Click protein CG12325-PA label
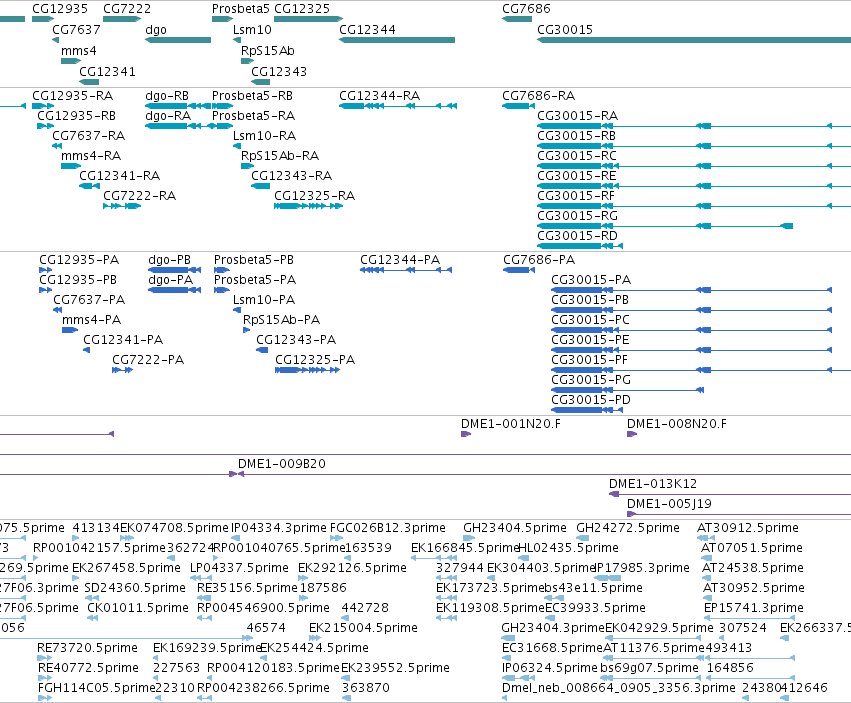Screen dimensions: 851x703 click(x=315, y=360)
